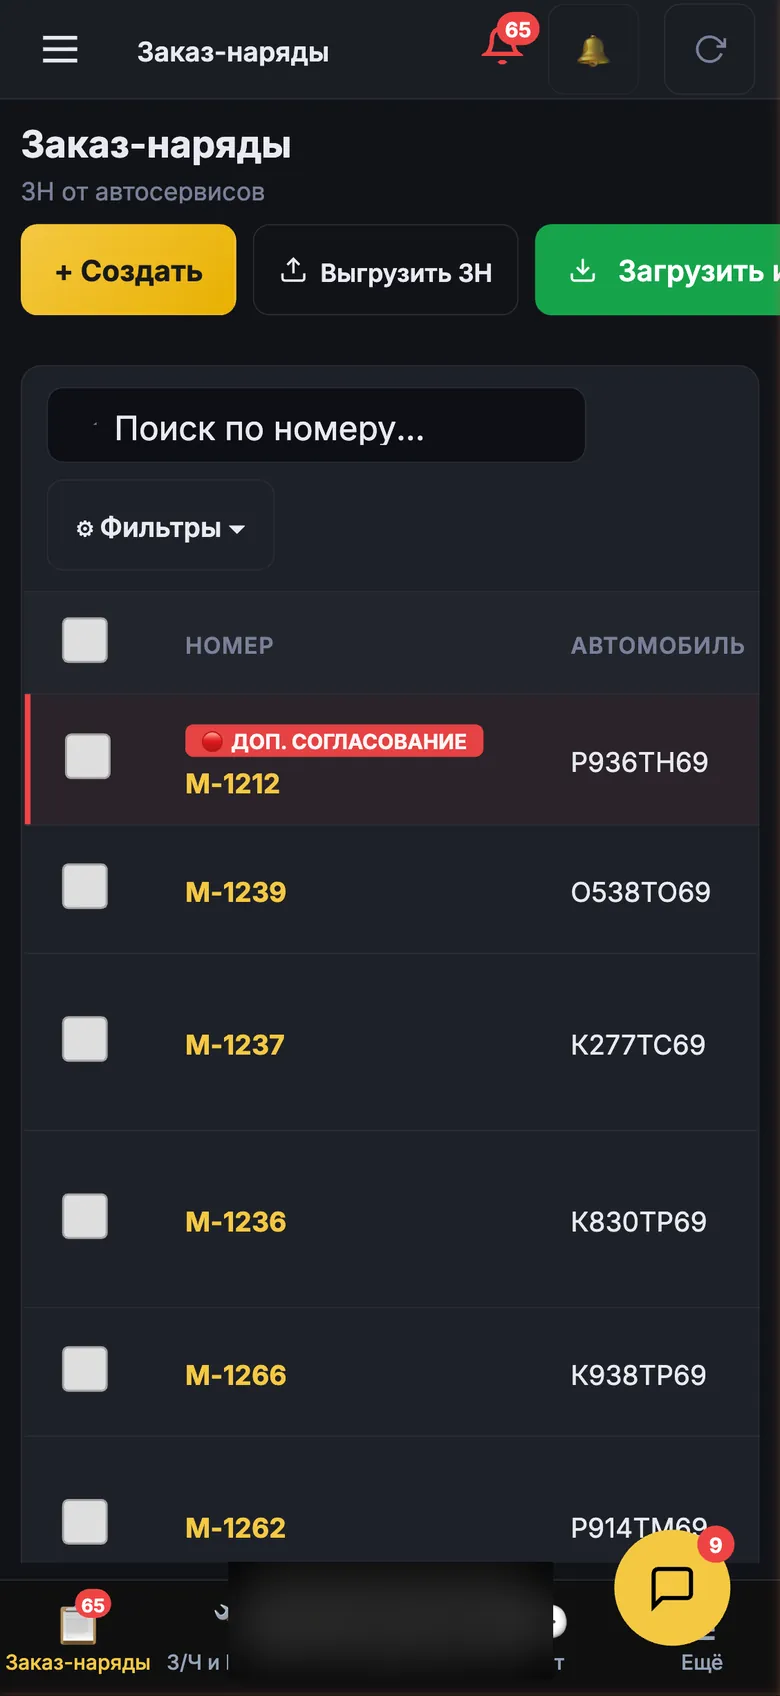Click the ДОП. СОГЛАСОВАНИЕ status badge
This screenshot has width=780, height=1696.
(x=334, y=741)
